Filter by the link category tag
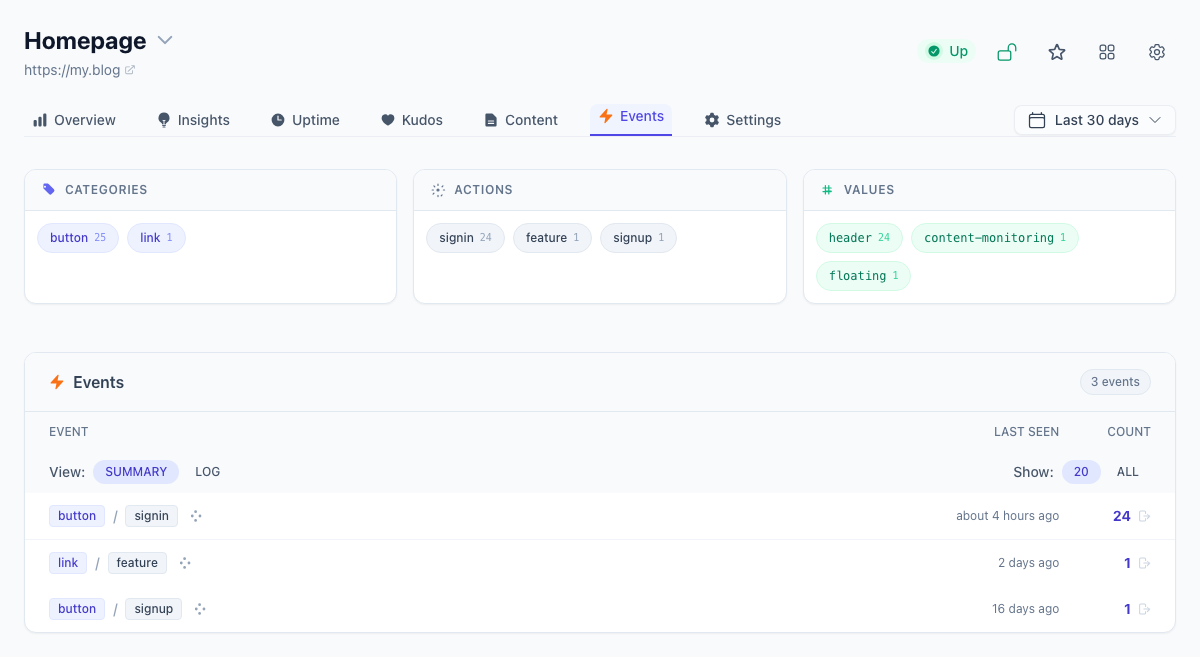Viewport: 1200px width, 657px height. (x=156, y=238)
